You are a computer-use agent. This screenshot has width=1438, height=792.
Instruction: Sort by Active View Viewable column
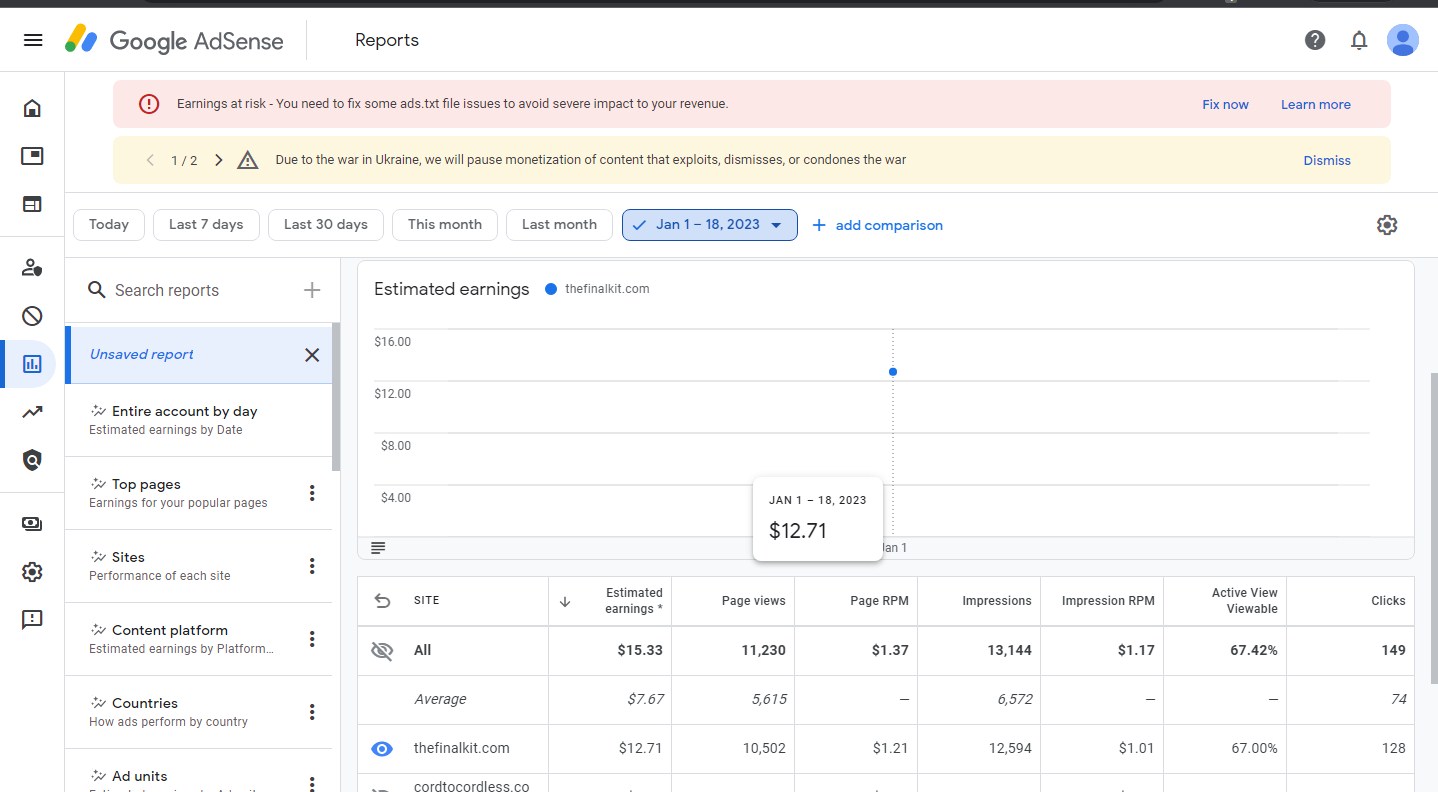[1245, 601]
